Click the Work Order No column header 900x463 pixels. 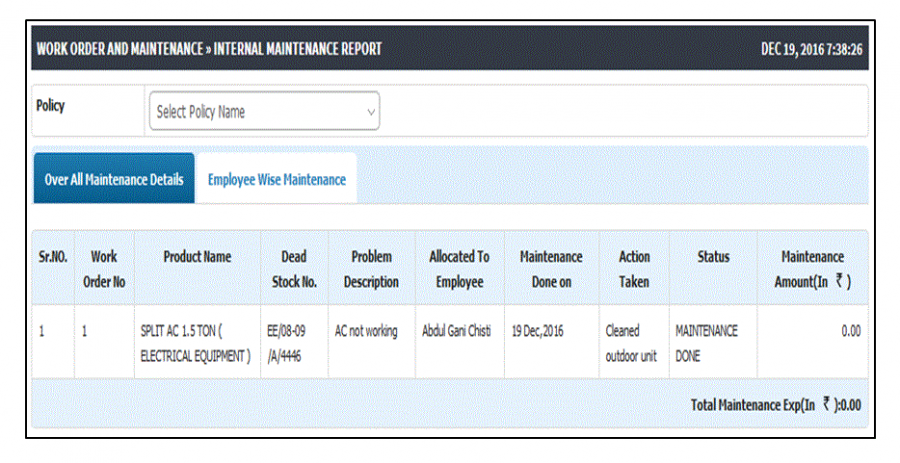click(x=104, y=269)
